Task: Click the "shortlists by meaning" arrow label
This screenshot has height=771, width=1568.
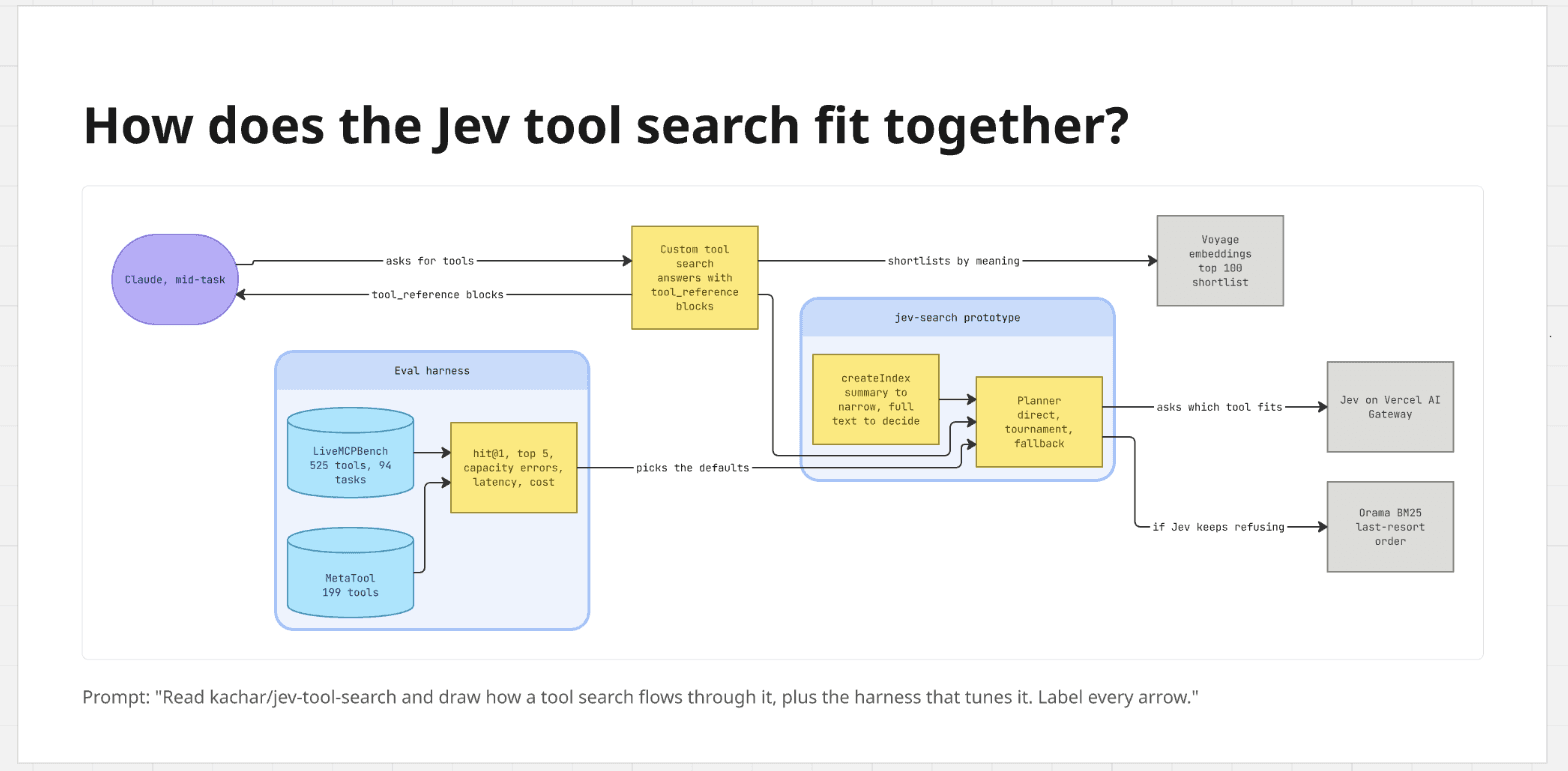Action: click(x=954, y=261)
